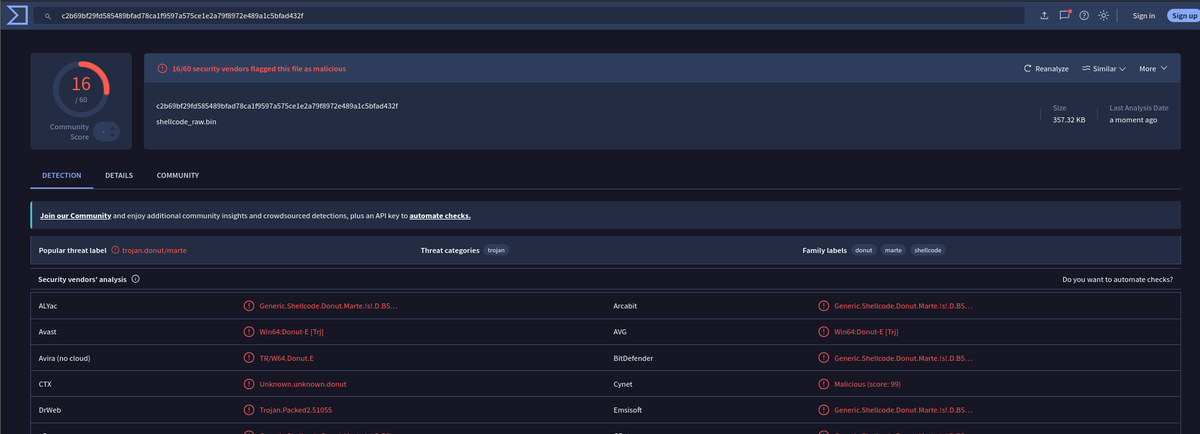Open the notifications chat icon
The height and width of the screenshot is (434, 1200).
coord(1065,15)
